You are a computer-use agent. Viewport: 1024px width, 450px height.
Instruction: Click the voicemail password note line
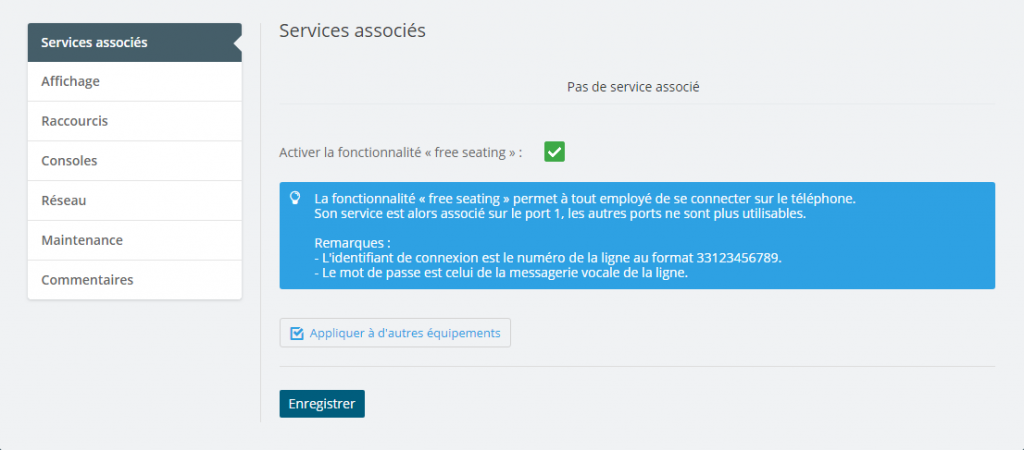point(502,274)
